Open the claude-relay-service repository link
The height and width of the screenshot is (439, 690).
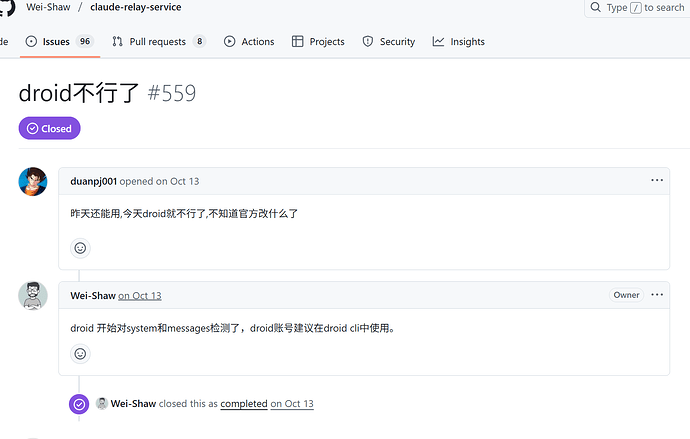click(x=136, y=7)
